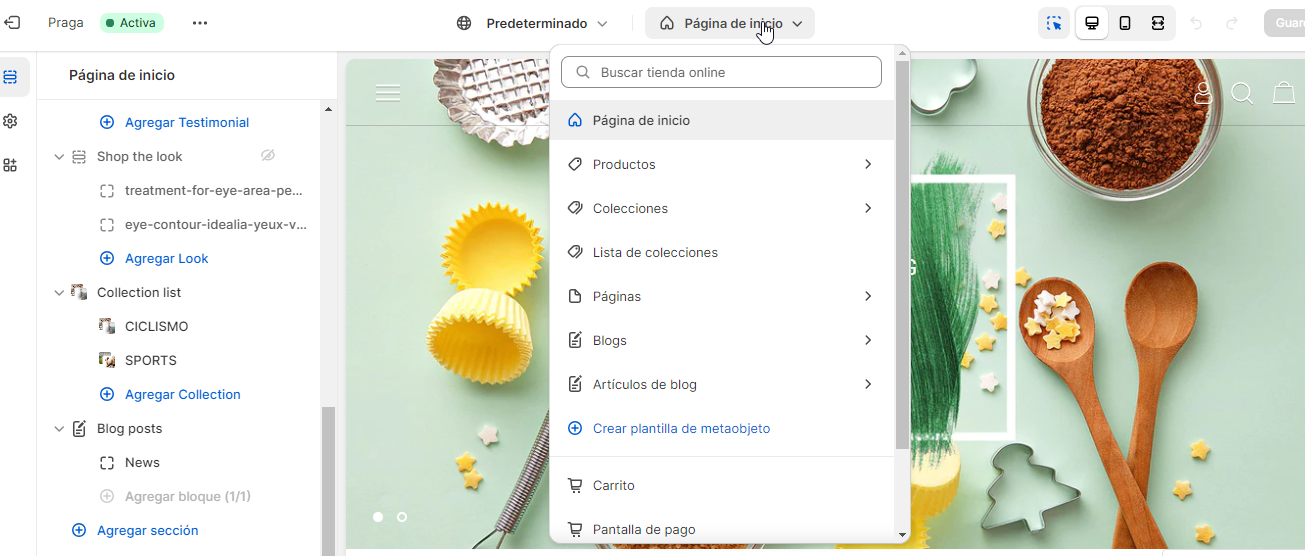Select first slideshow pagination dot
The height and width of the screenshot is (556, 1305).
pos(378,517)
